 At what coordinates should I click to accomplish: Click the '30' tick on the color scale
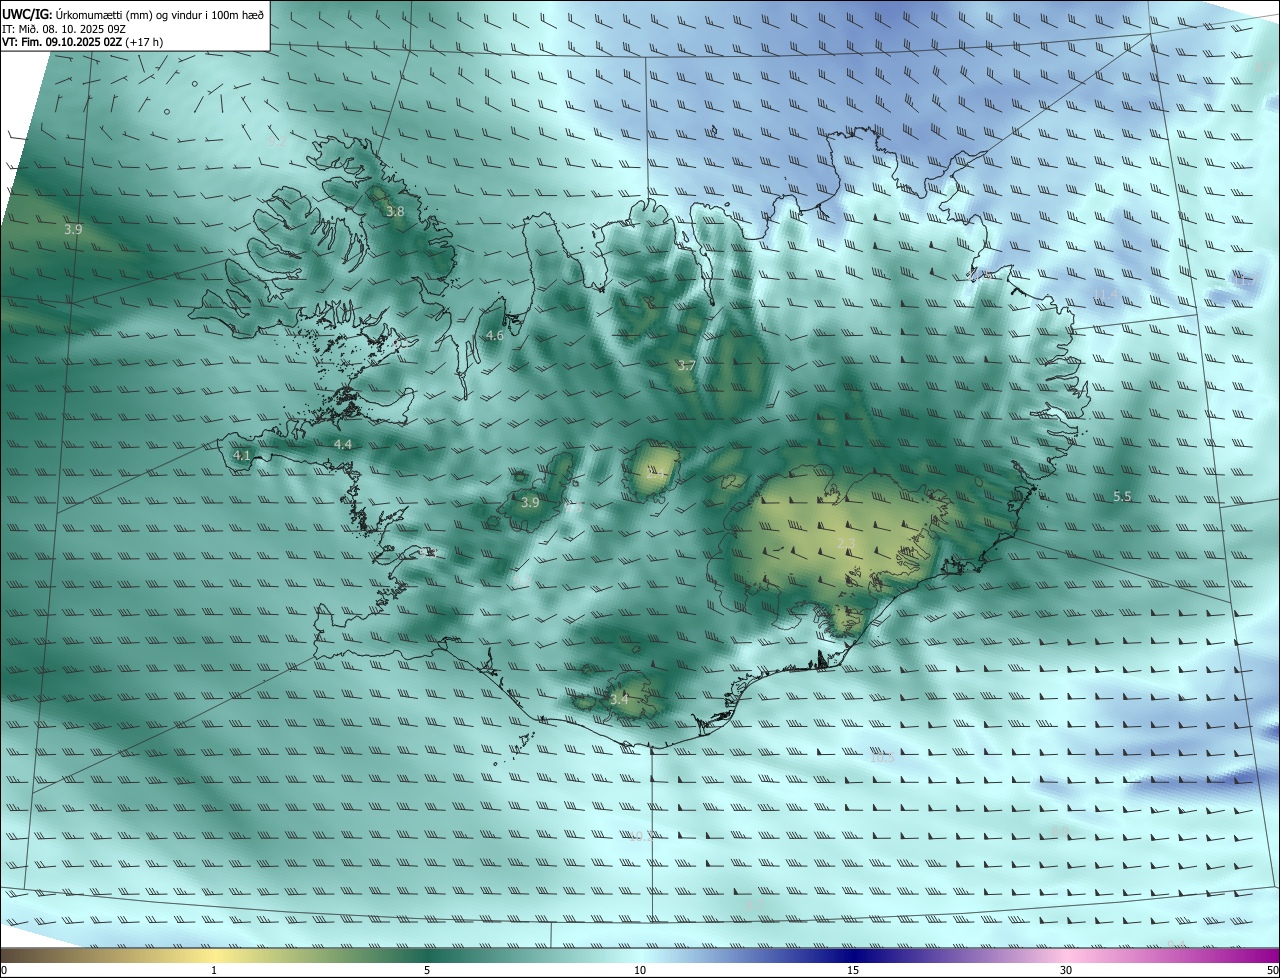click(x=1066, y=970)
